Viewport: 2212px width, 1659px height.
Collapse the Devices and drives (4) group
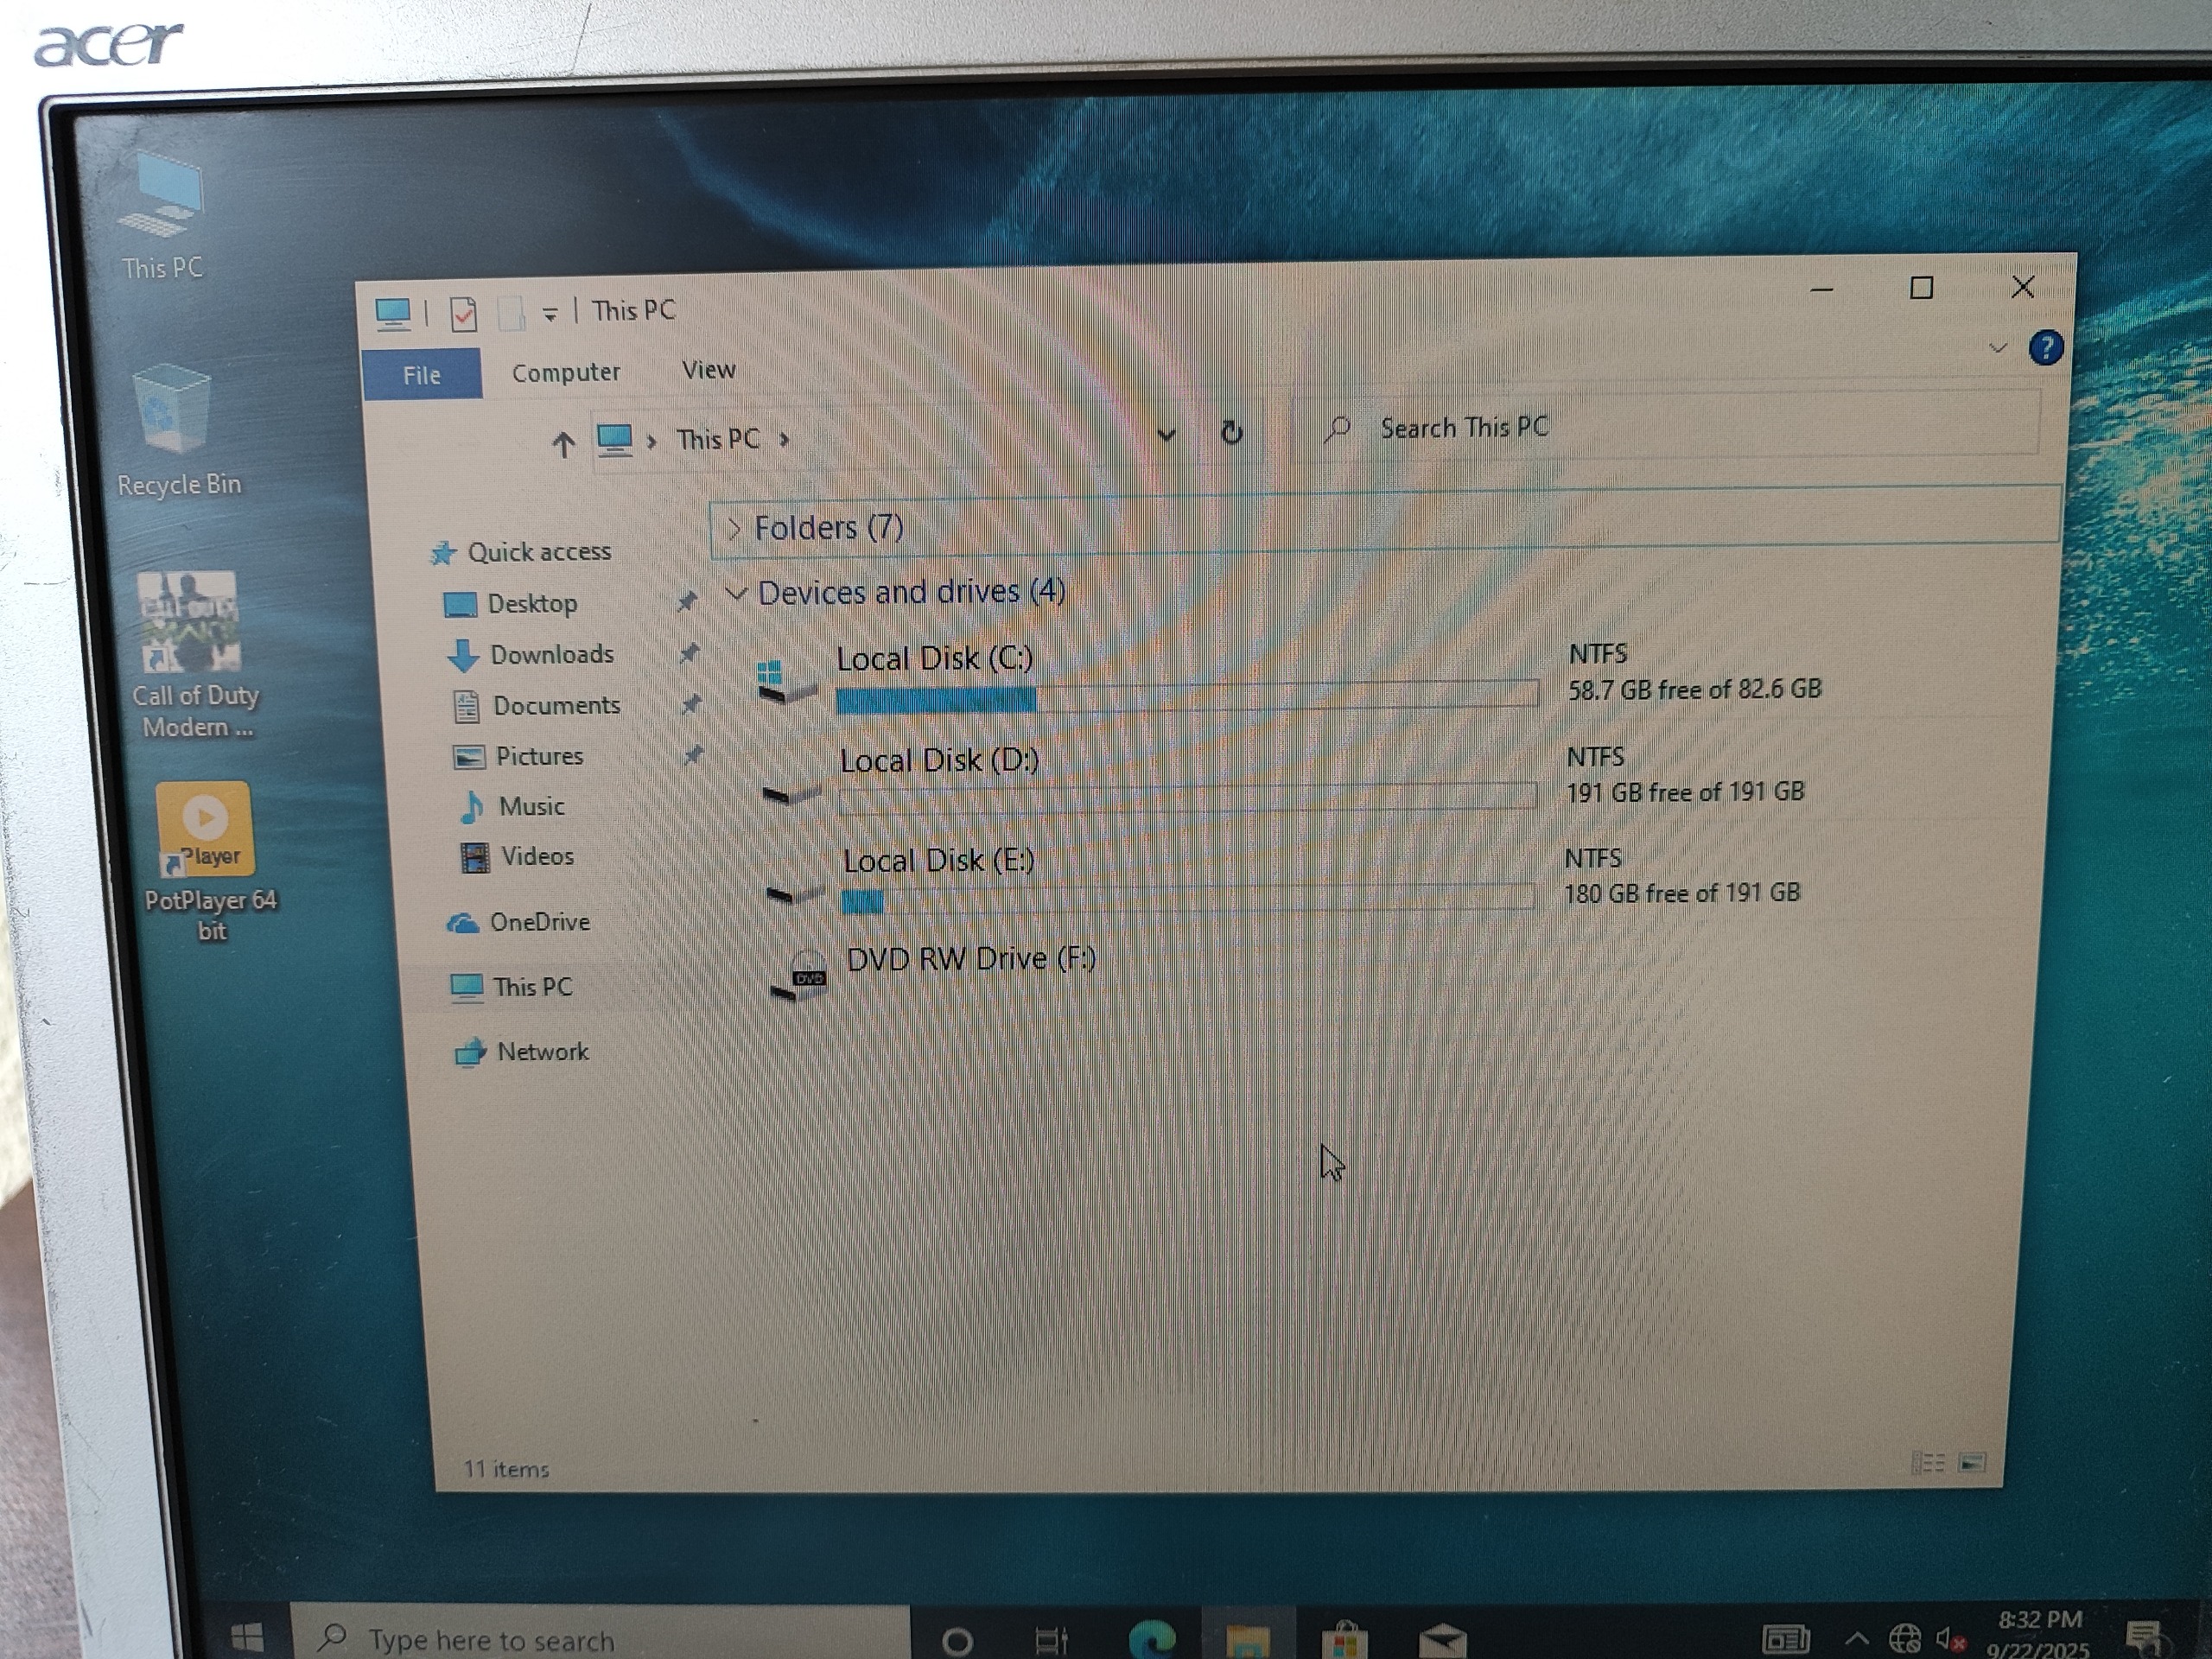(735, 594)
